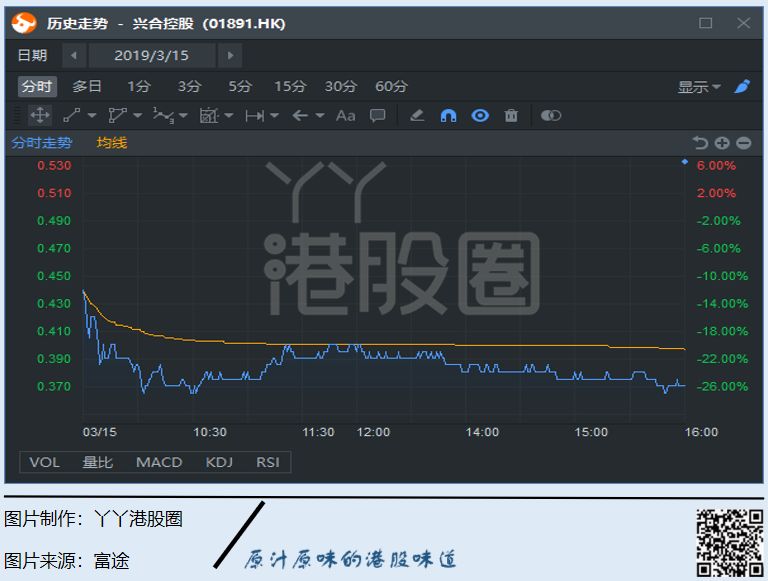This screenshot has width=768, height=581.
Task: Select the chart measurement tool
Action: click(x=209, y=116)
